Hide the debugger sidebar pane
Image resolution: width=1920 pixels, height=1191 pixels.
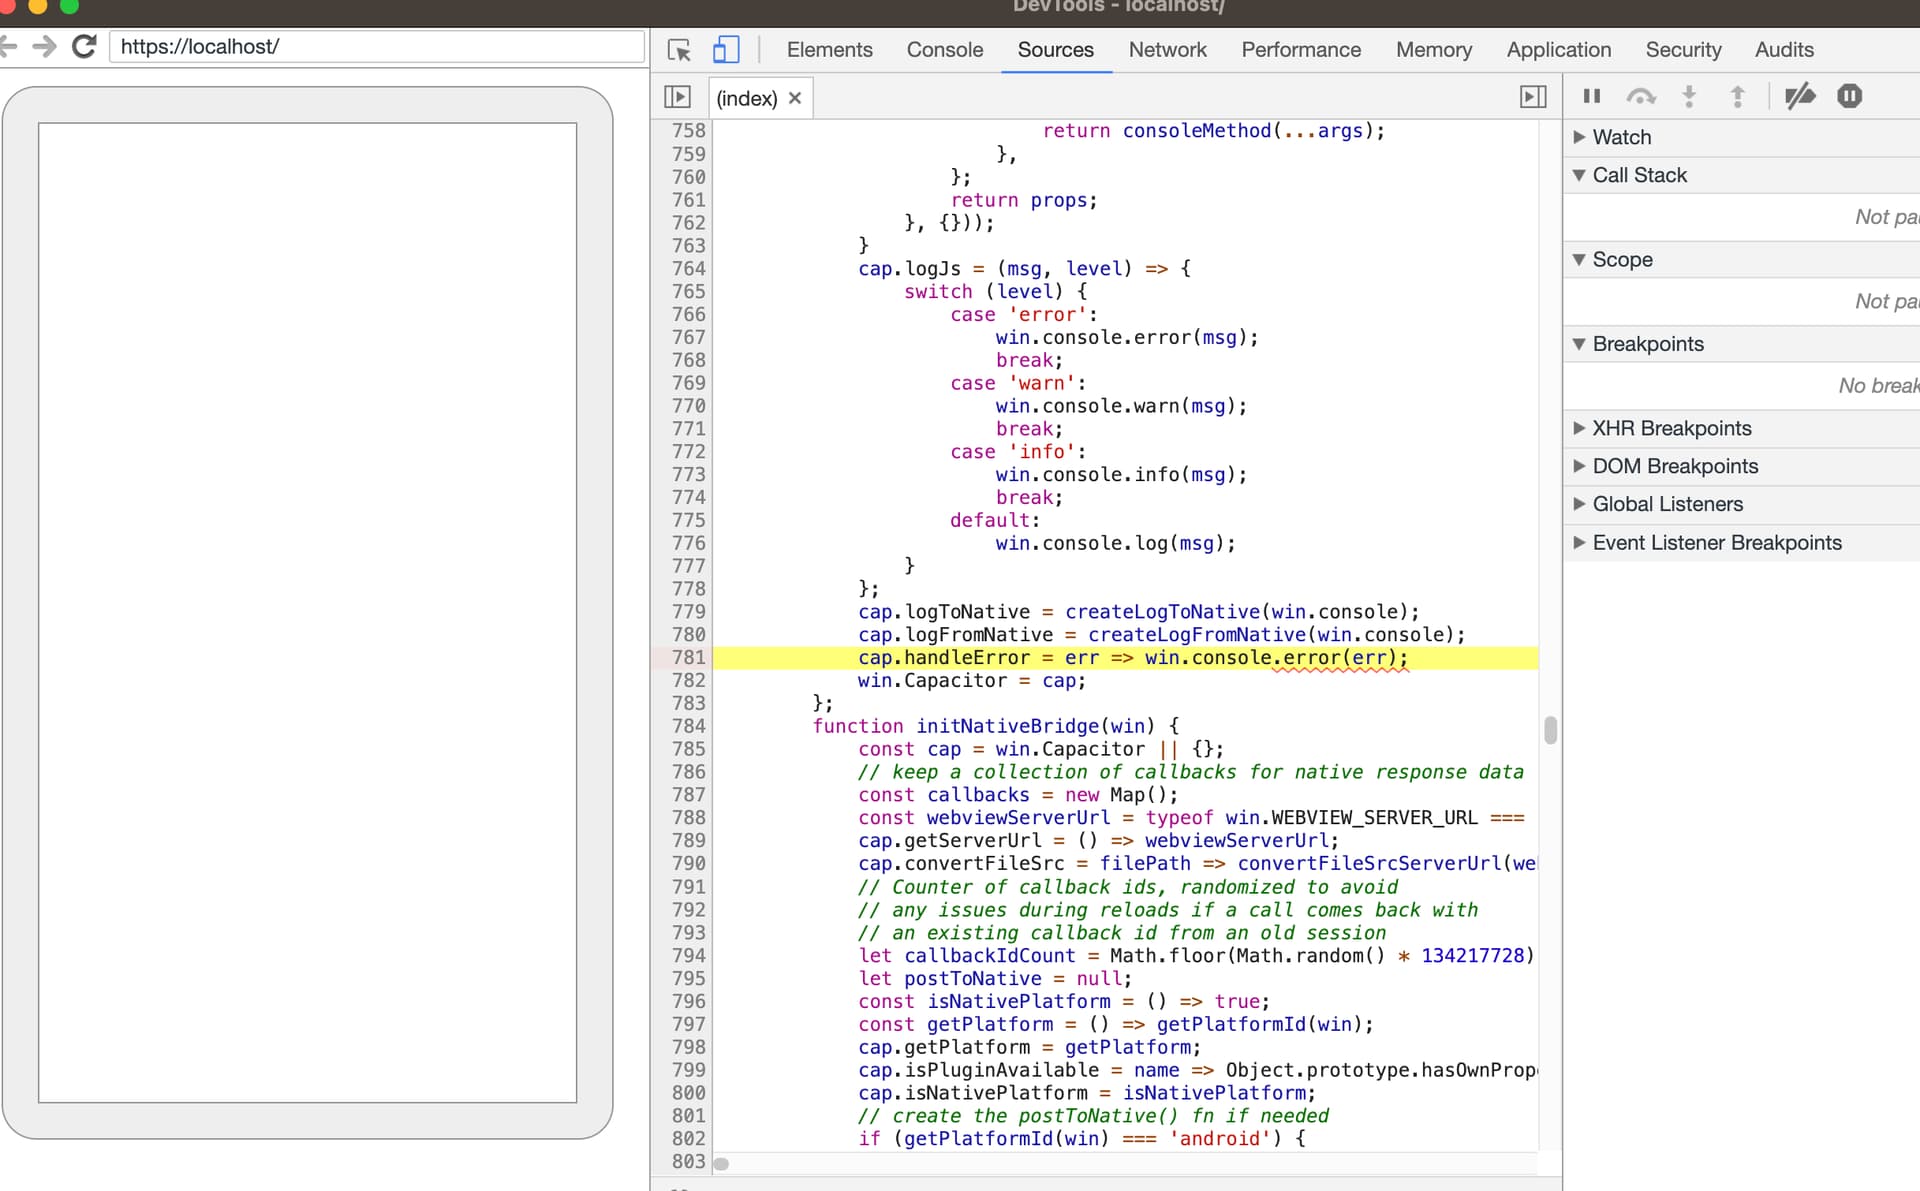(1533, 97)
